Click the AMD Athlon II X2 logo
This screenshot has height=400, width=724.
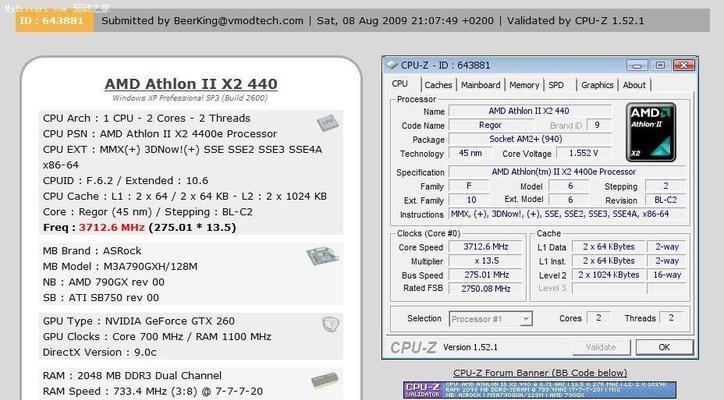click(651, 133)
